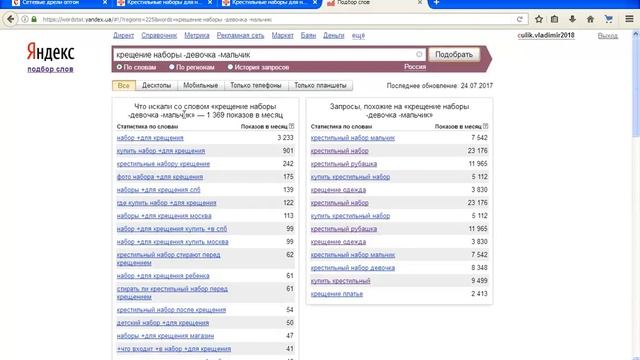This screenshot has height=360, width=640.
Task: Switch to the 'Десктопы' tab
Action: coord(156,85)
